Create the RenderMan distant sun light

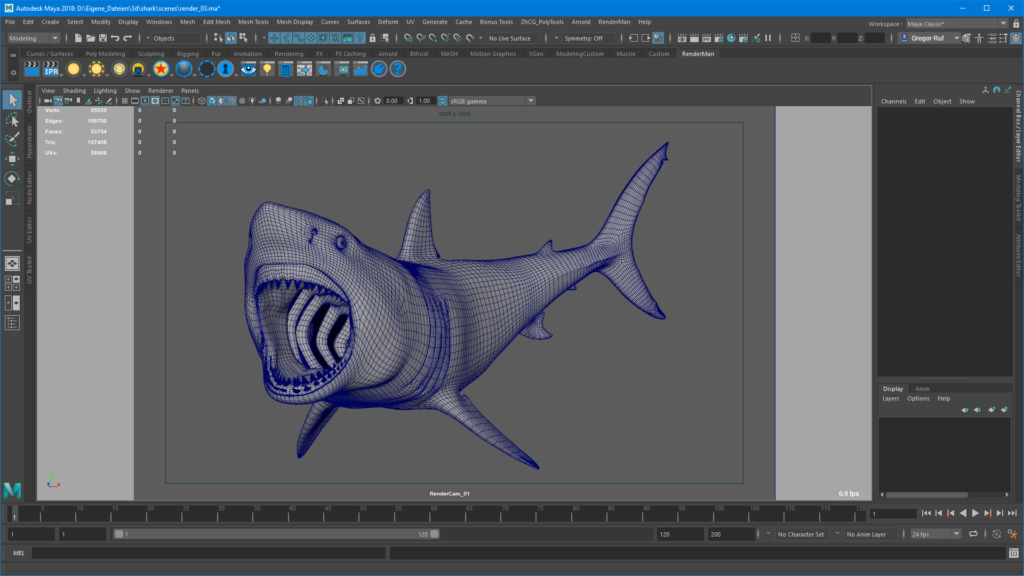tap(96, 69)
